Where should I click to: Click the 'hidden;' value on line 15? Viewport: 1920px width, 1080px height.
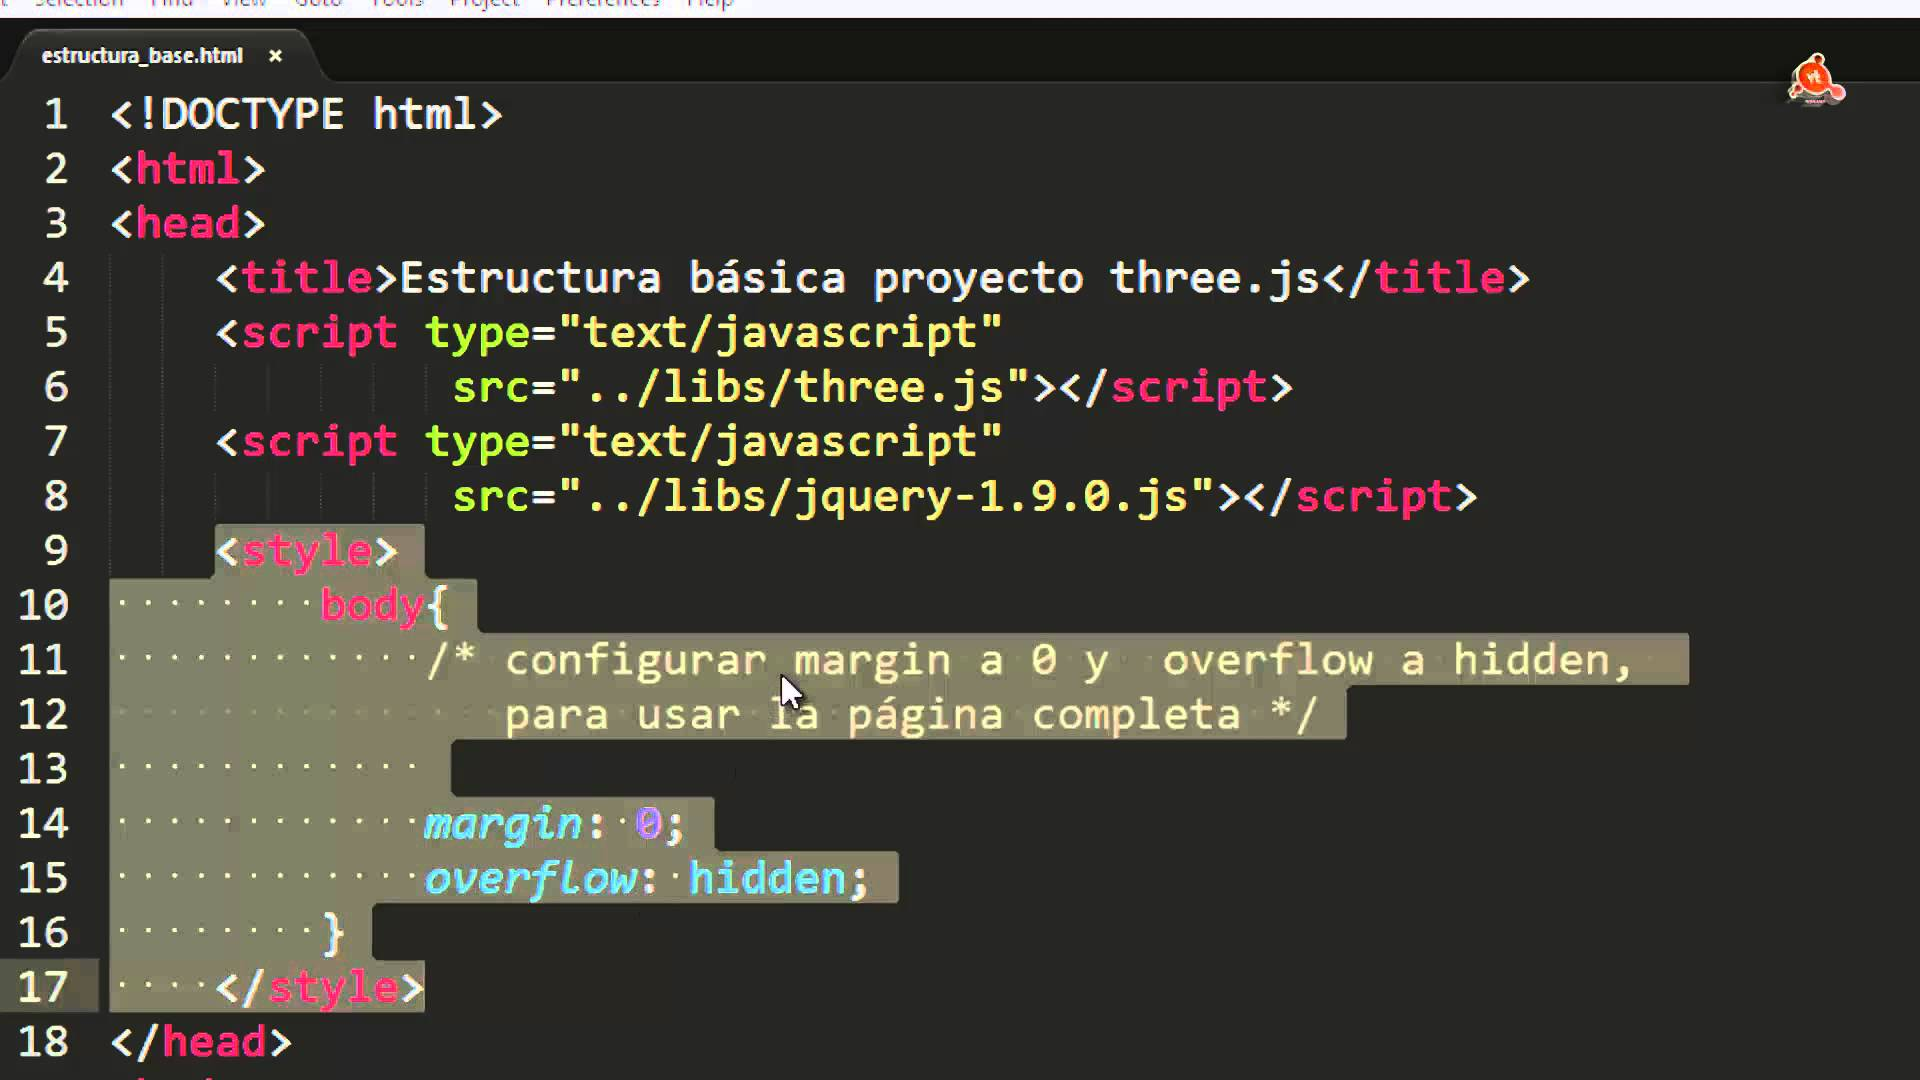tap(779, 879)
